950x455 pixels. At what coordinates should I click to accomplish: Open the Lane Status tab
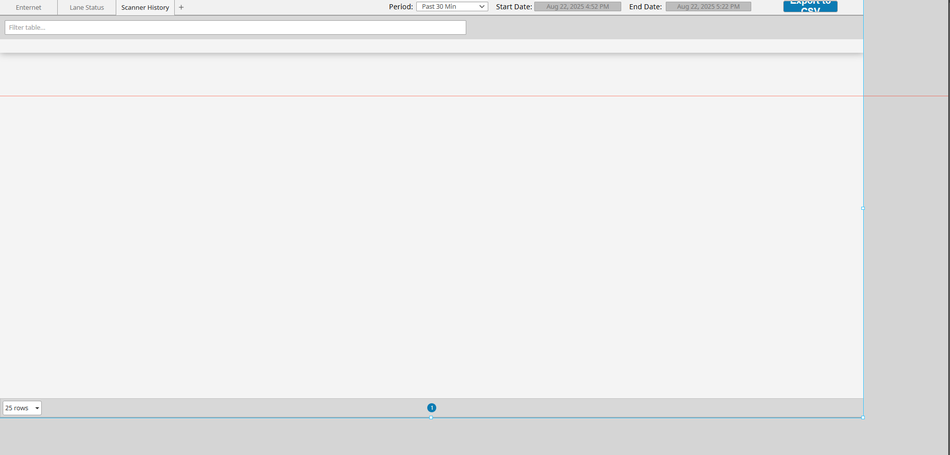[87, 7]
